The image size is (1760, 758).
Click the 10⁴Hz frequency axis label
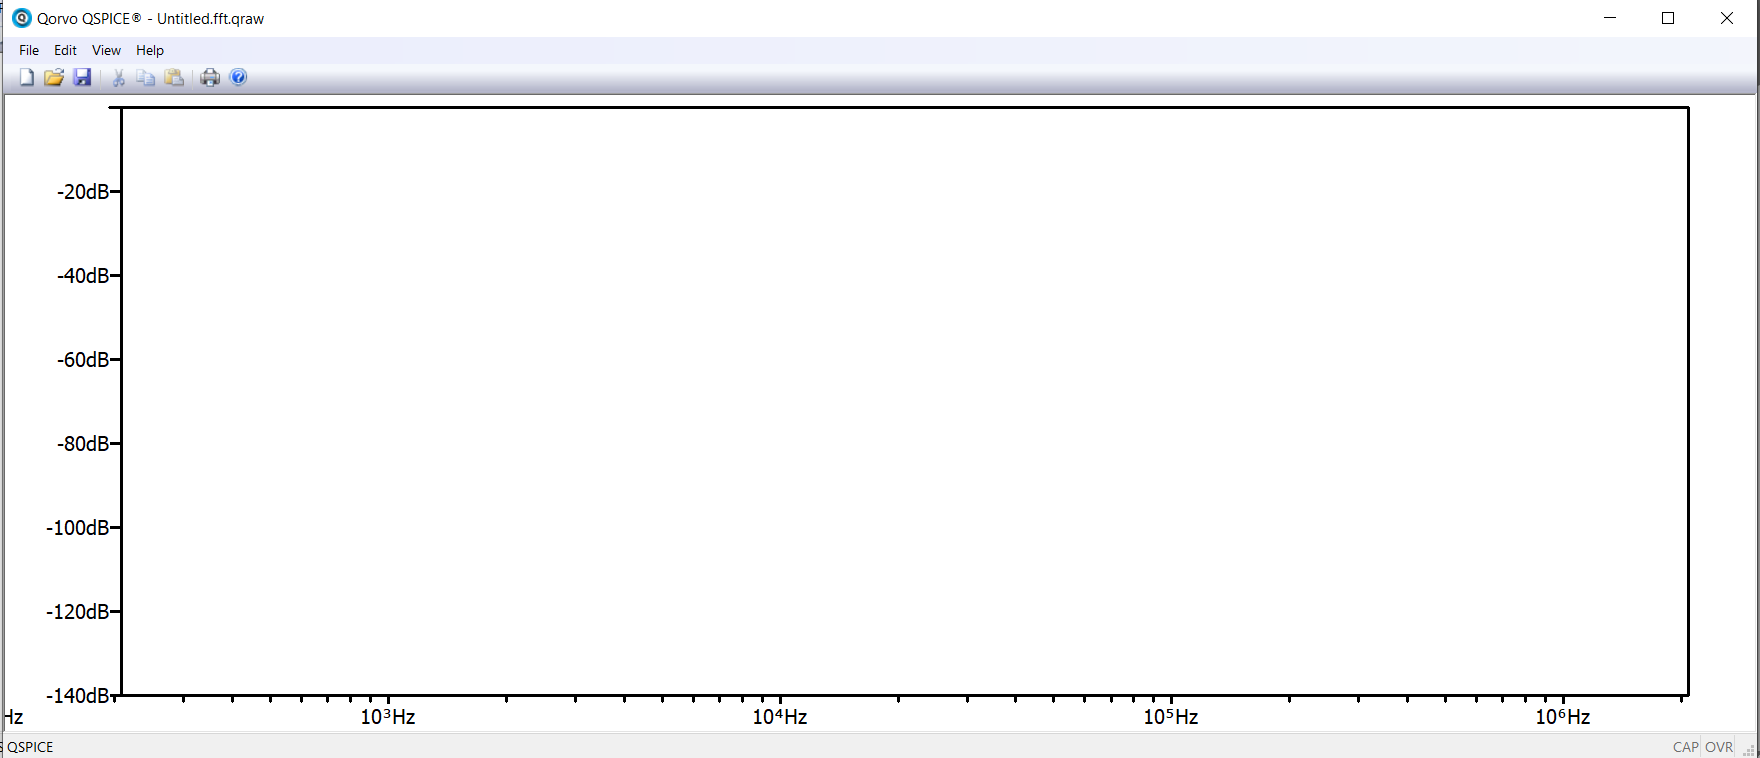(780, 717)
